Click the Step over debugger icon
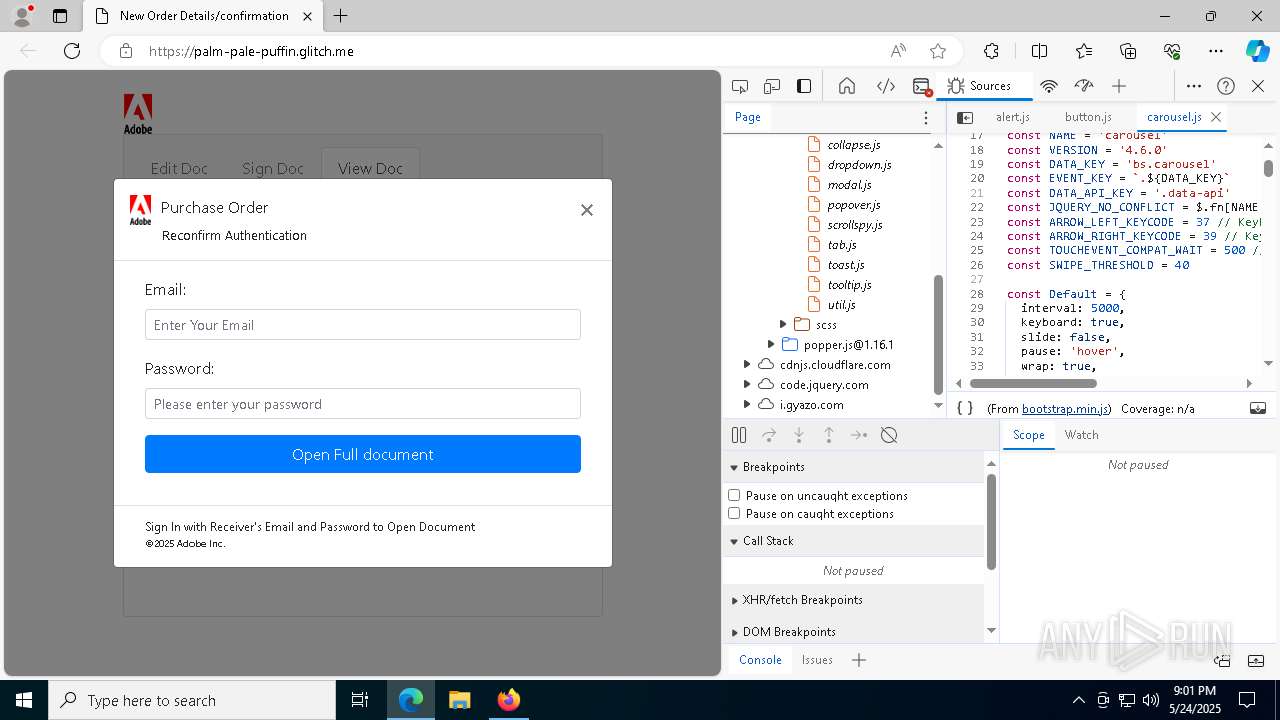 point(769,435)
